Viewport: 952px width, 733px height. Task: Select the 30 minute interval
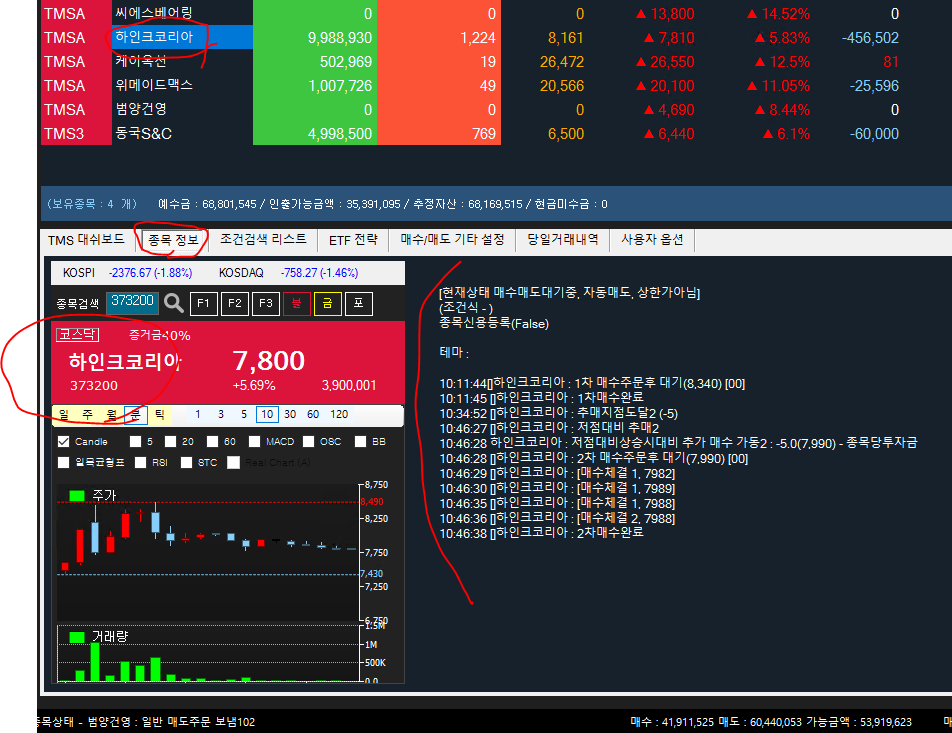[x=290, y=415]
